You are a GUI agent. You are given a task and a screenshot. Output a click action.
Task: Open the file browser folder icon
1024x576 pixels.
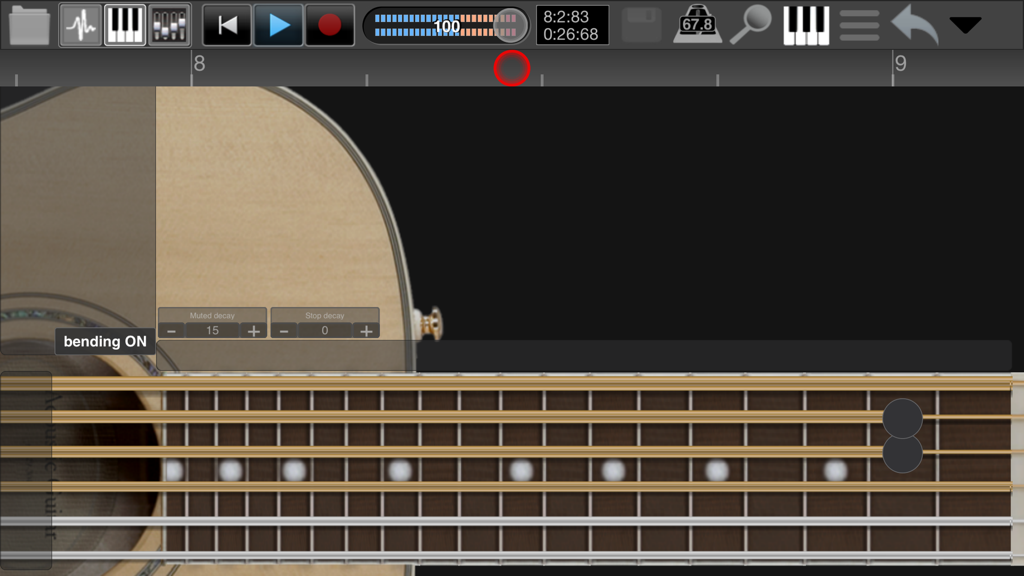tap(30, 24)
